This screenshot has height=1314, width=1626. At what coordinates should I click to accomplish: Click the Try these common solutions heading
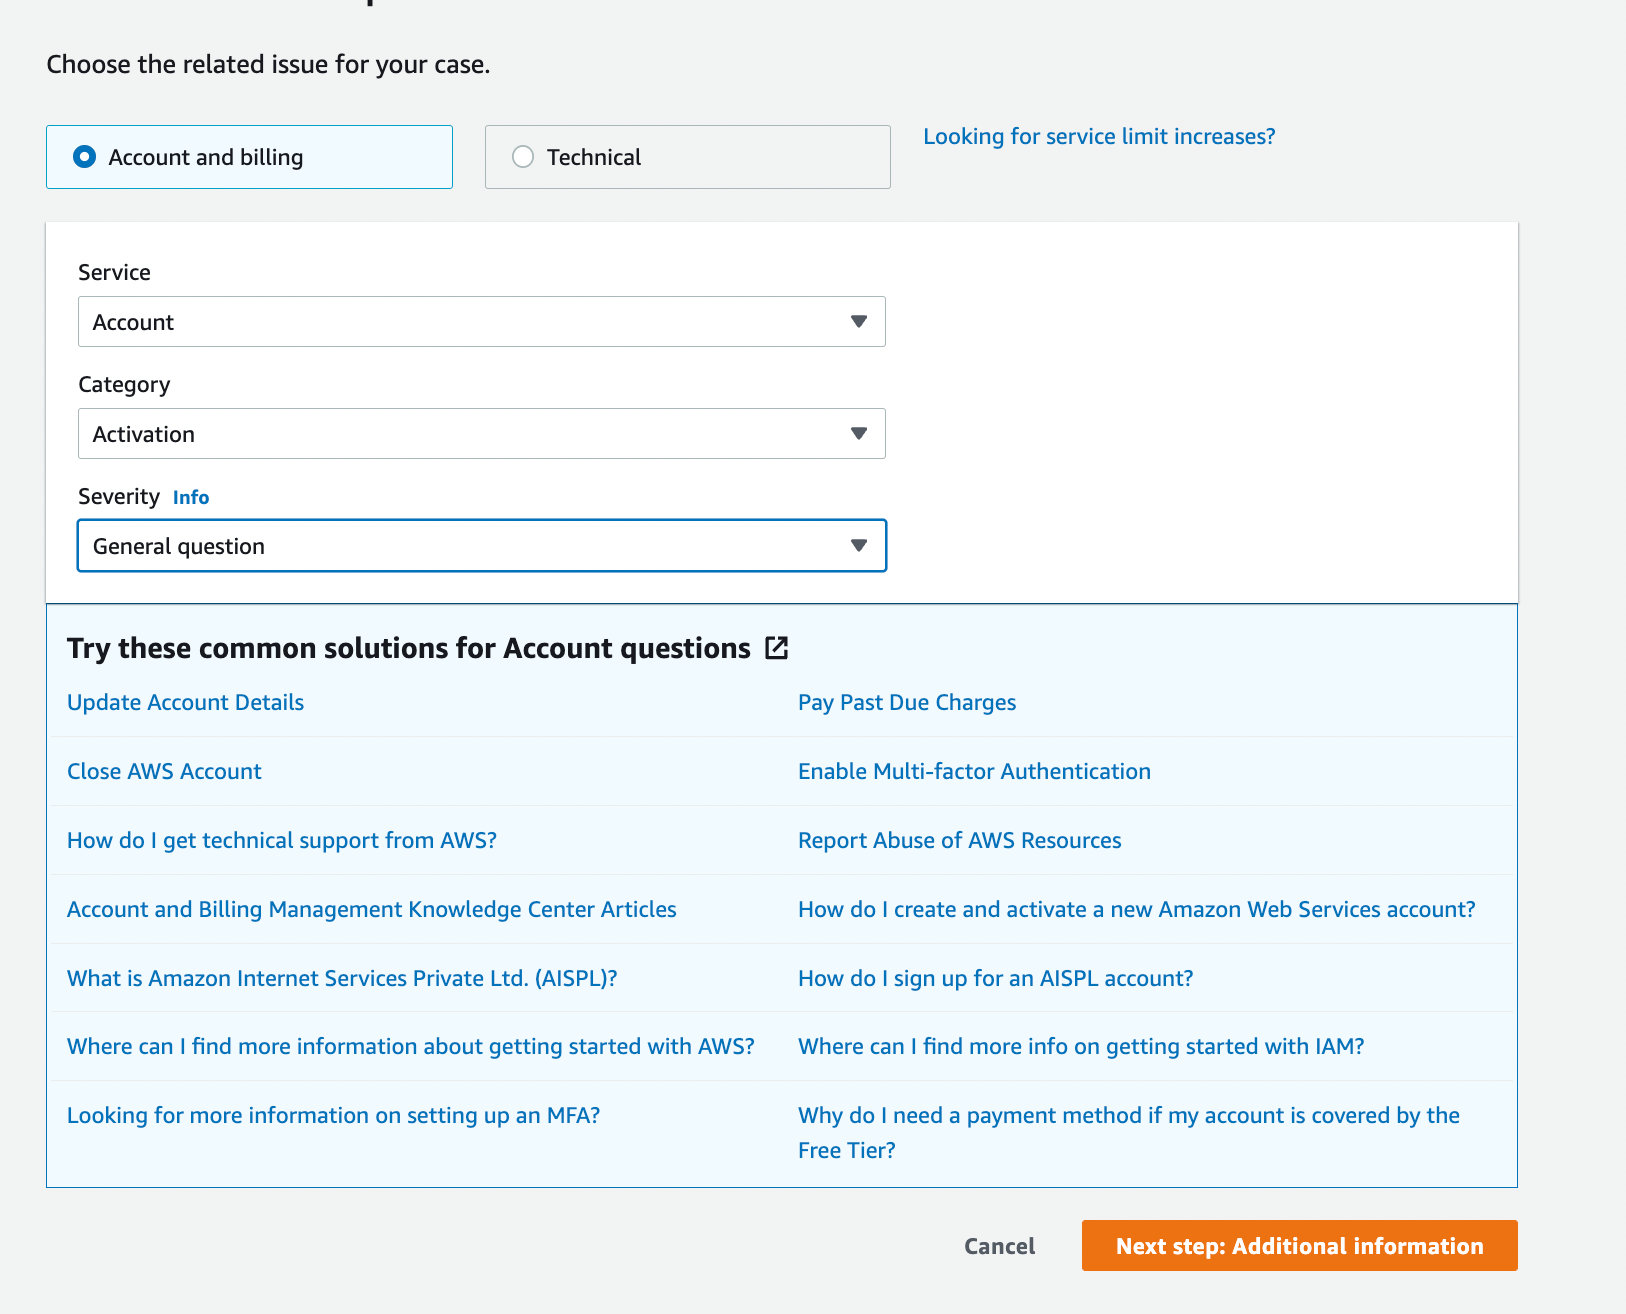409,648
